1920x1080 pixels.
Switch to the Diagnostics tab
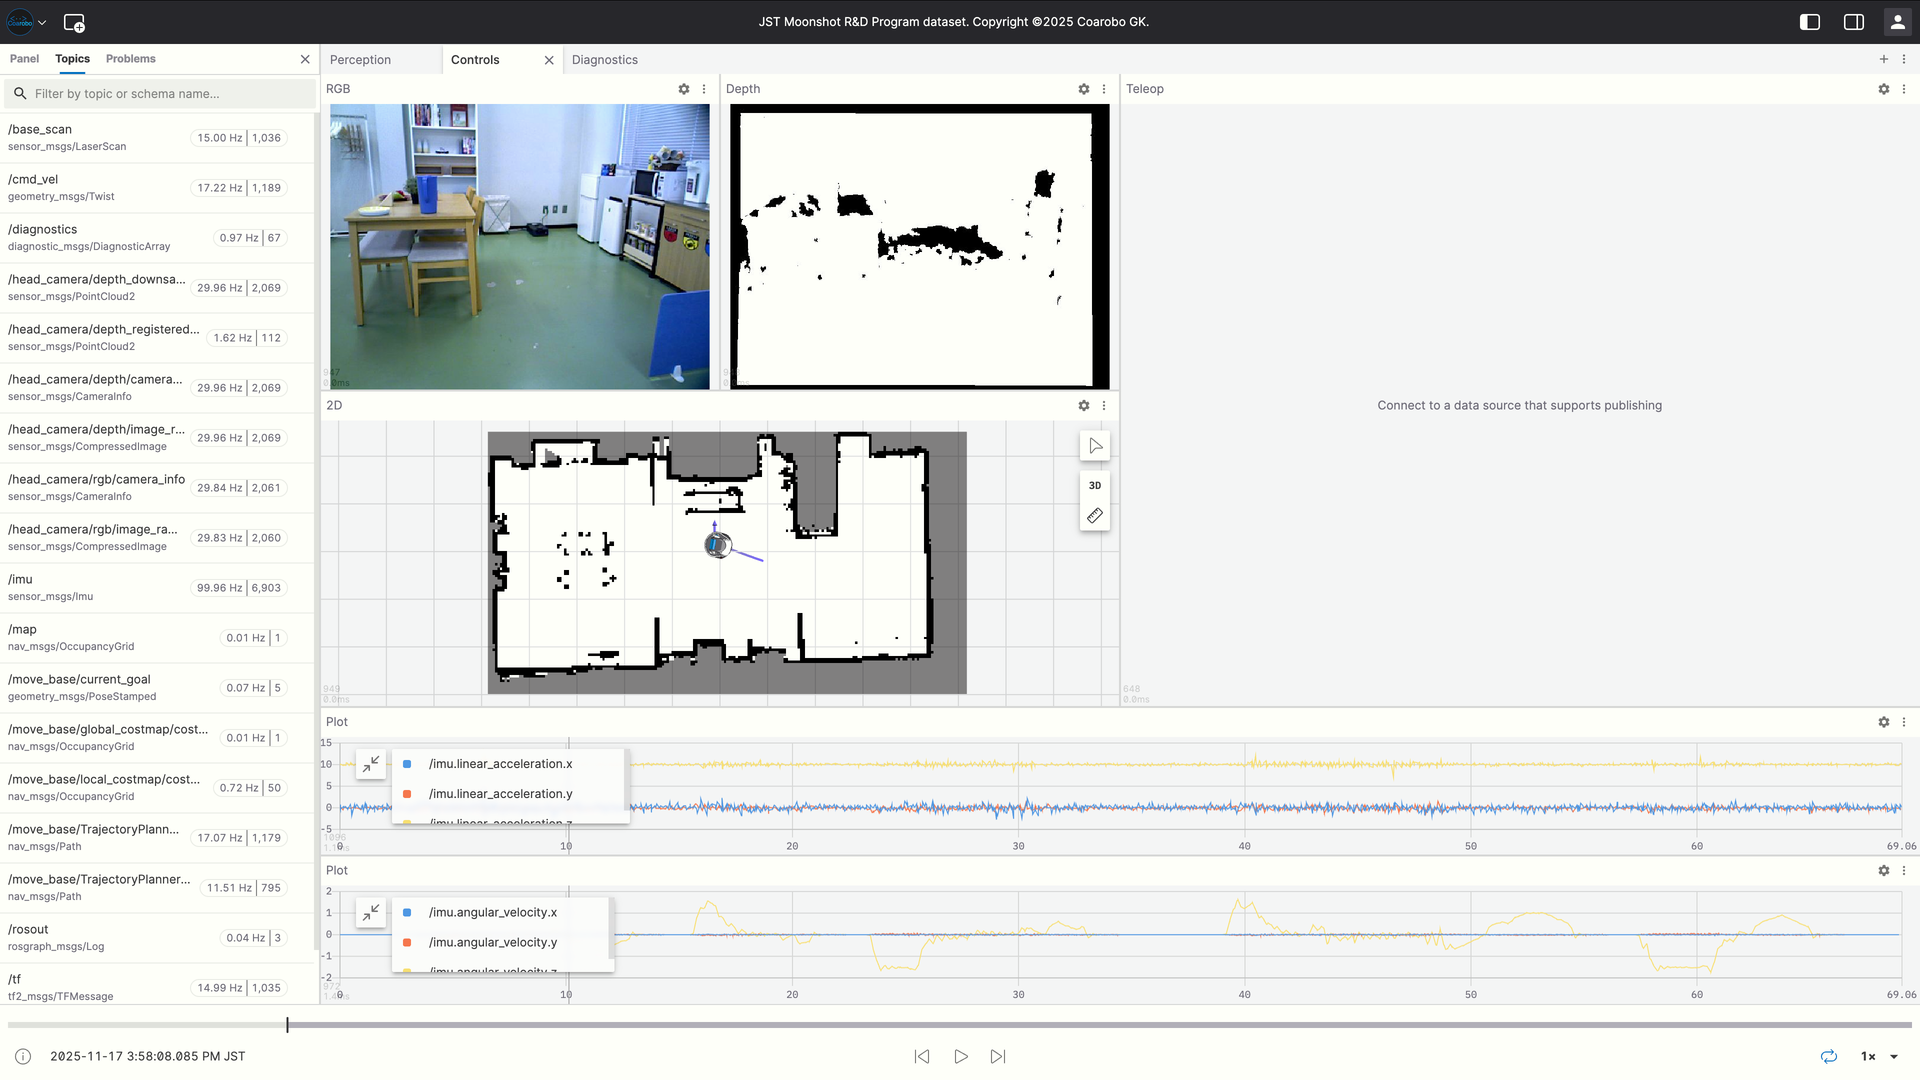click(x=604, y=59)
